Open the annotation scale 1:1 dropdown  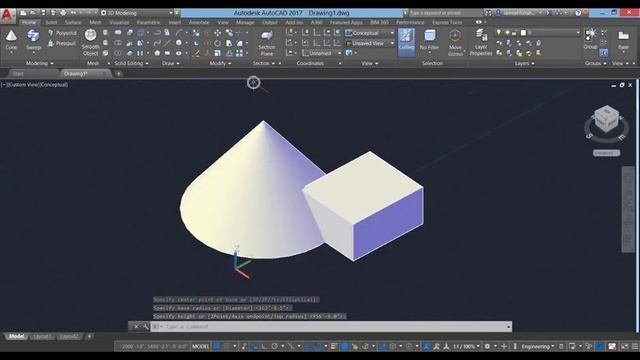point(466,347)
